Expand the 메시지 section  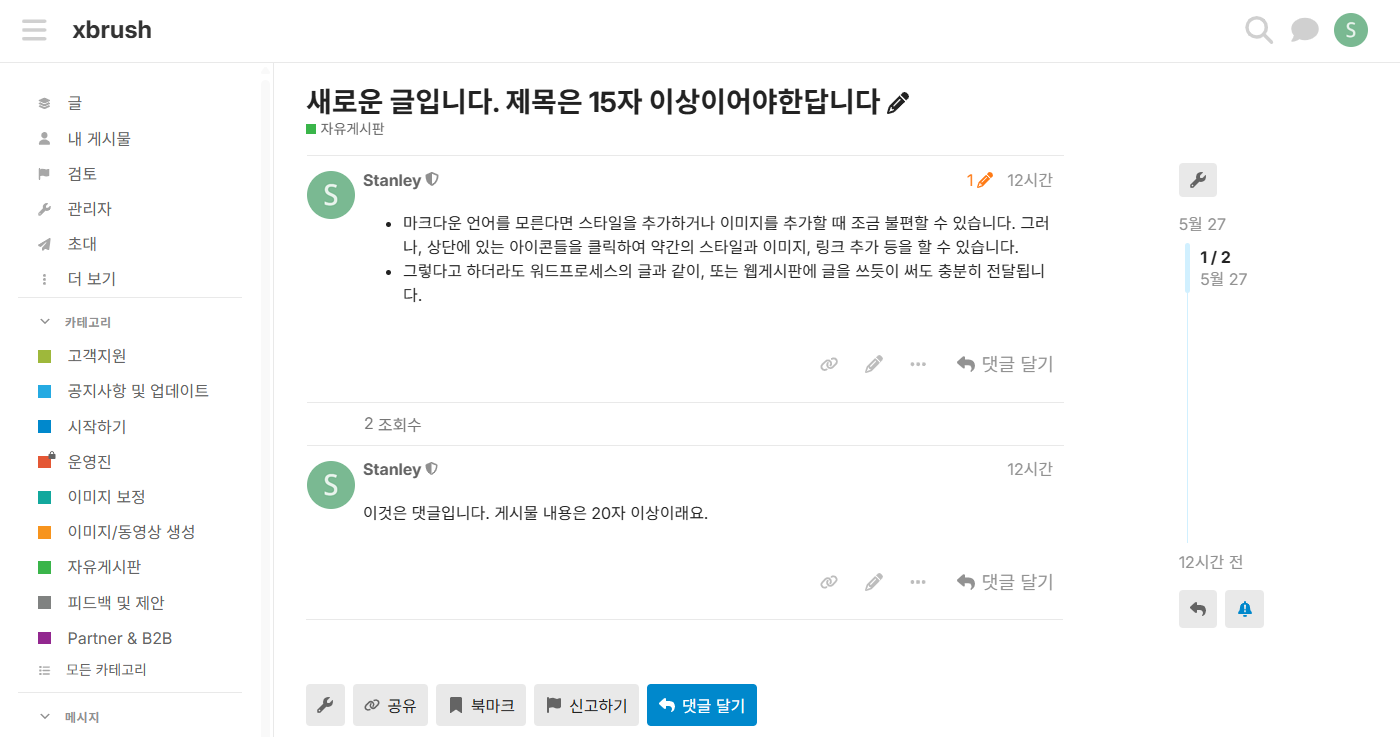point(43,716)
